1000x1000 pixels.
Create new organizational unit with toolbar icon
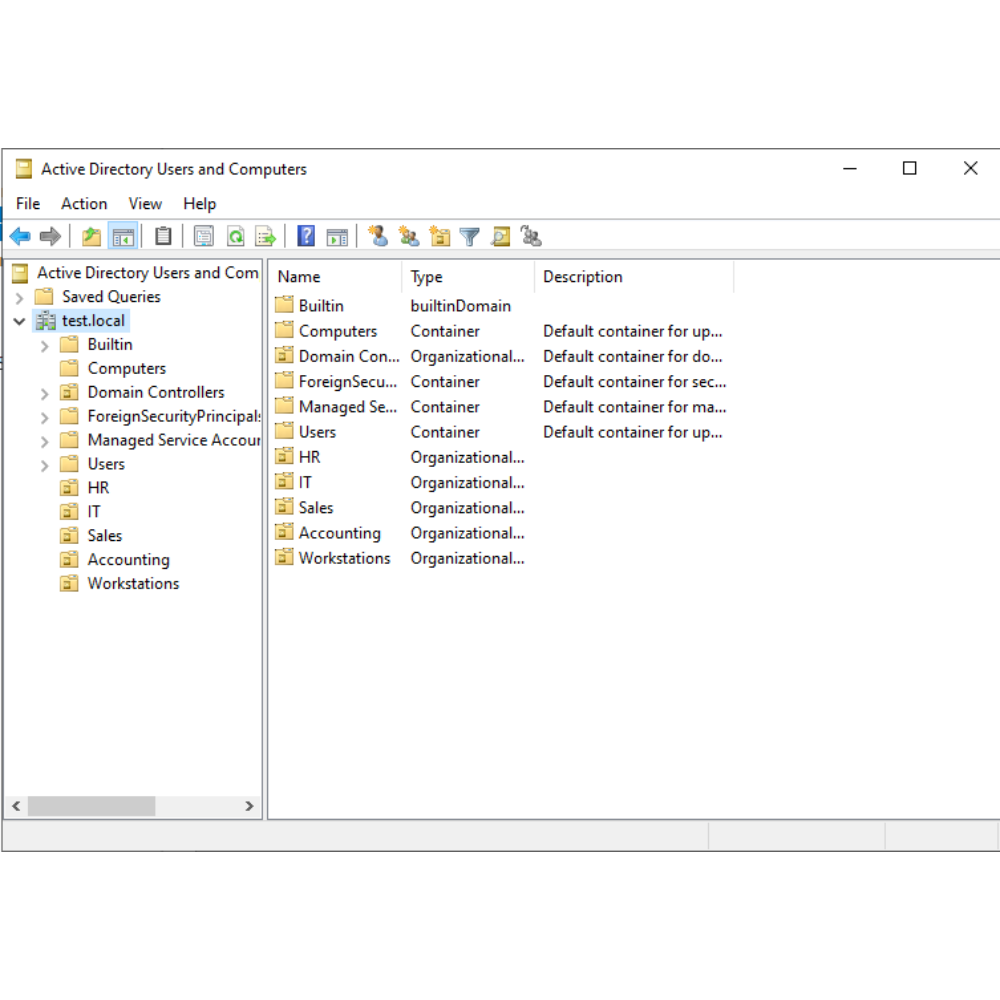(x=439, y=237)
